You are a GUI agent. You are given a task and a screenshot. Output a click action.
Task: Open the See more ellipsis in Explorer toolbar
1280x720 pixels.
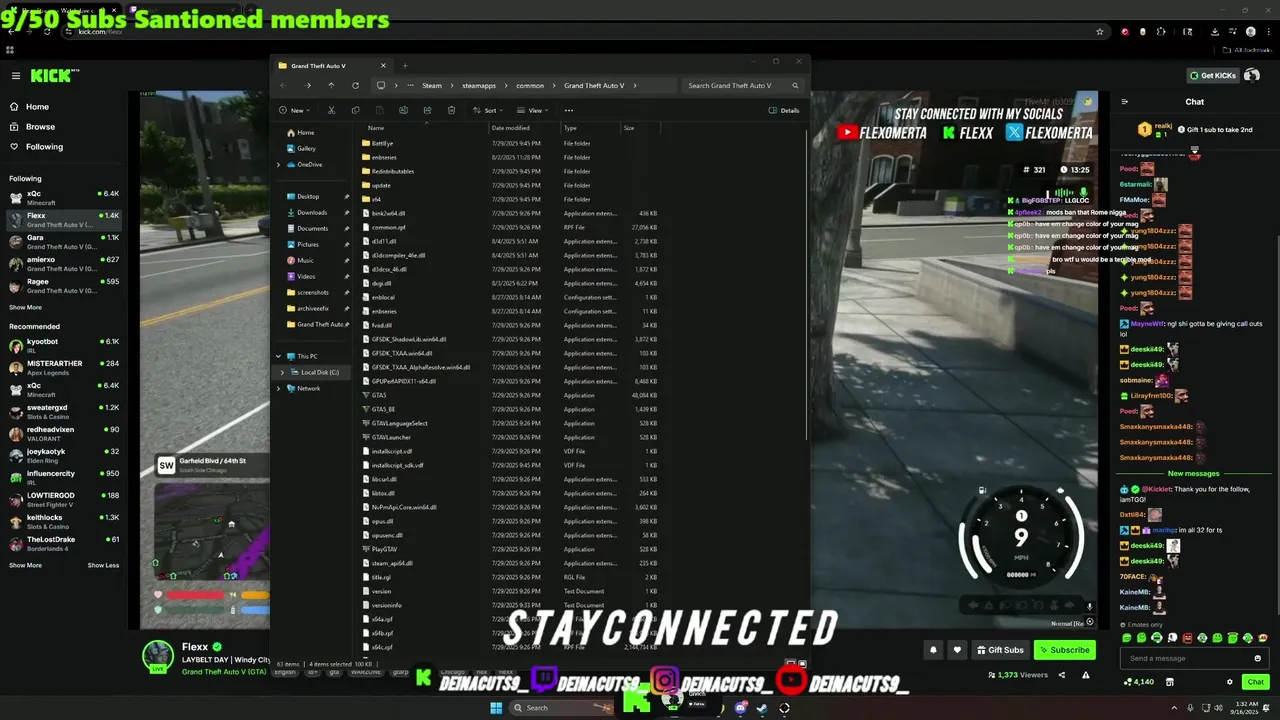tap(569, 110)
